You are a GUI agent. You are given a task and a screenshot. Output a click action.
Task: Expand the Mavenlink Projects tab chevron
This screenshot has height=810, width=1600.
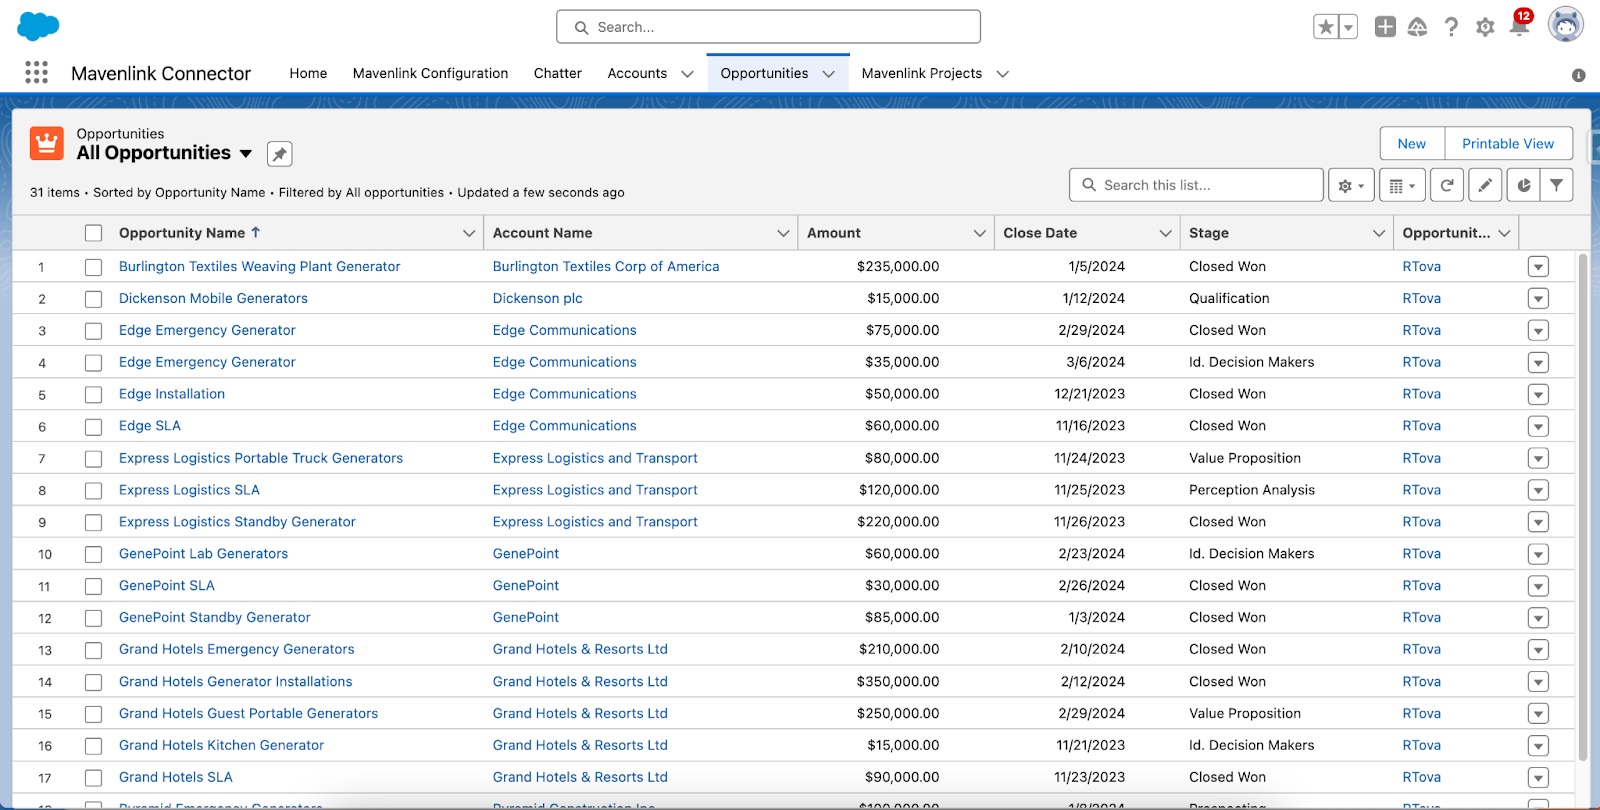(x=1003, y=74)
